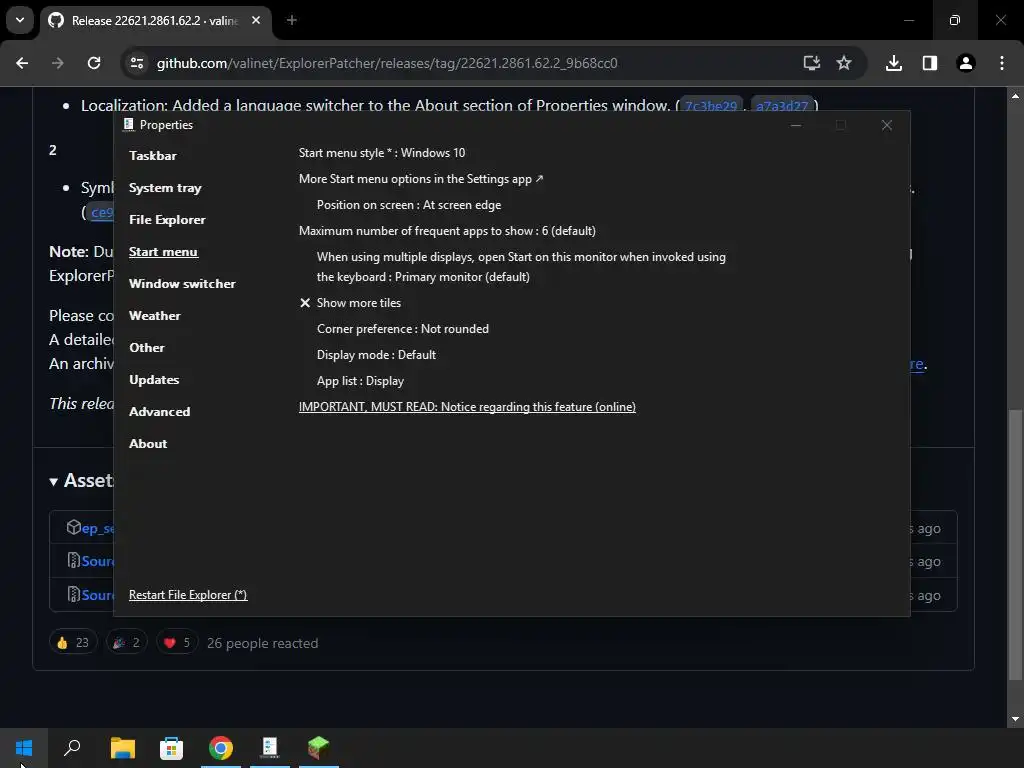Viewport: 1024px width, 768px height.
Task: Minimize the Properties window
Action: (x=795, y=125)
